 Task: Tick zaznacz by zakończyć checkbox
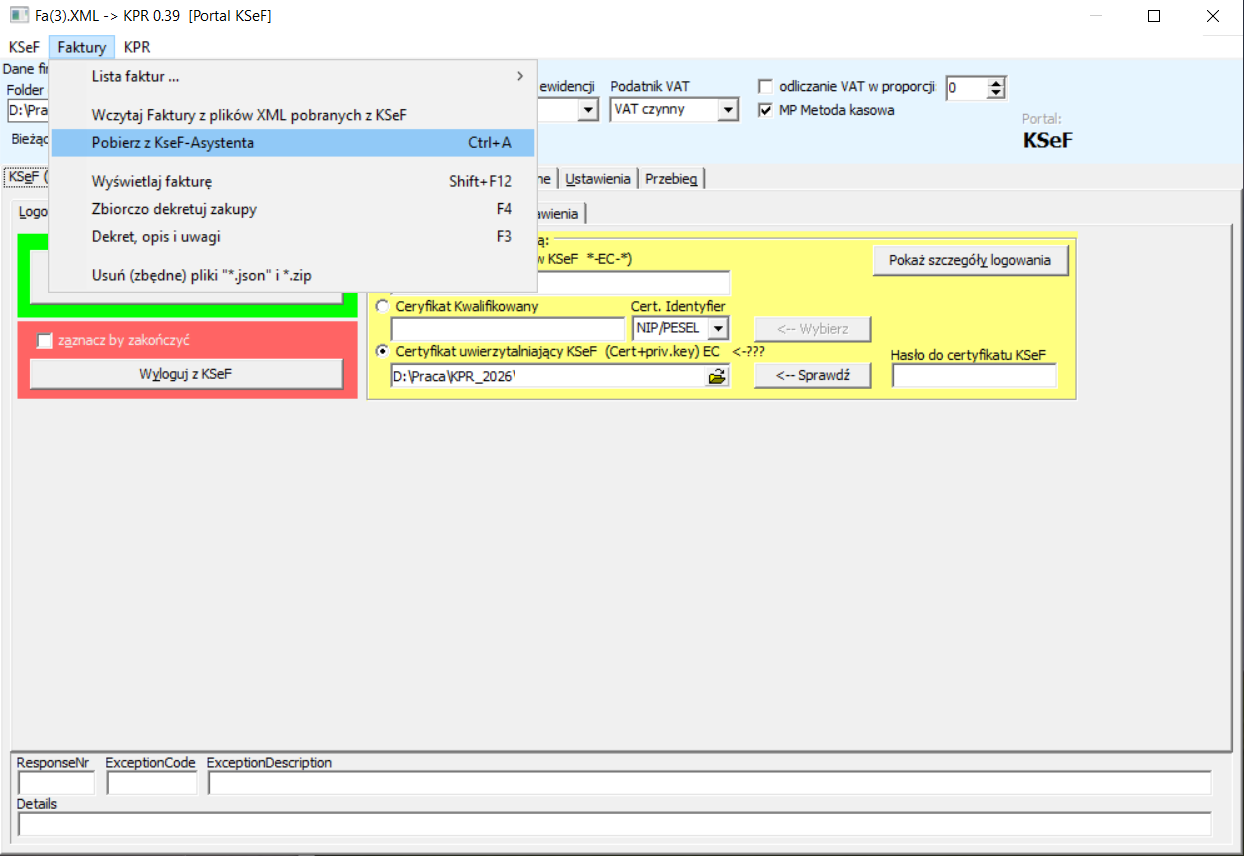pyautogui.click(x=44, y=341)
